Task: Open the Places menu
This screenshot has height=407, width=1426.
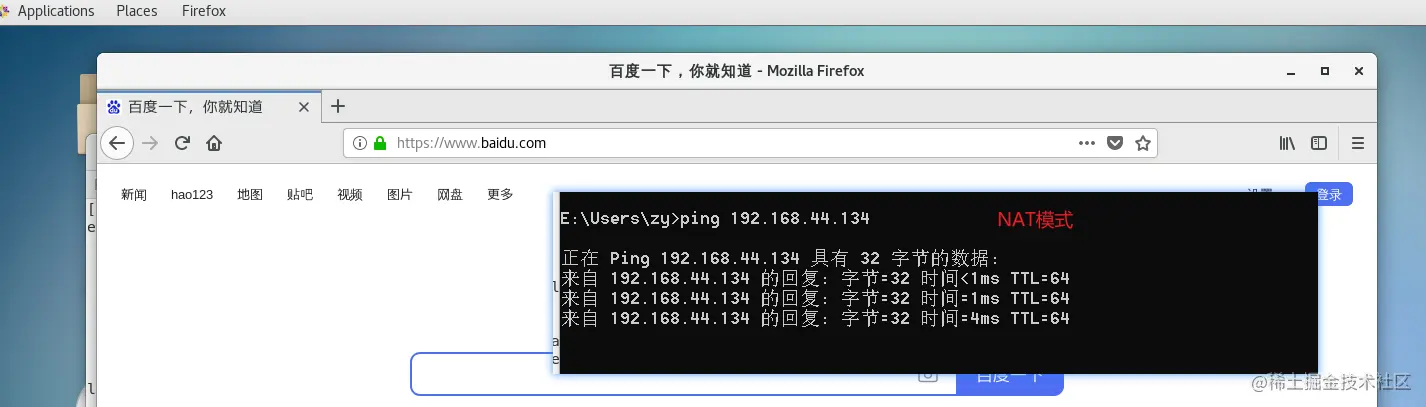Action: coord(137,11)
